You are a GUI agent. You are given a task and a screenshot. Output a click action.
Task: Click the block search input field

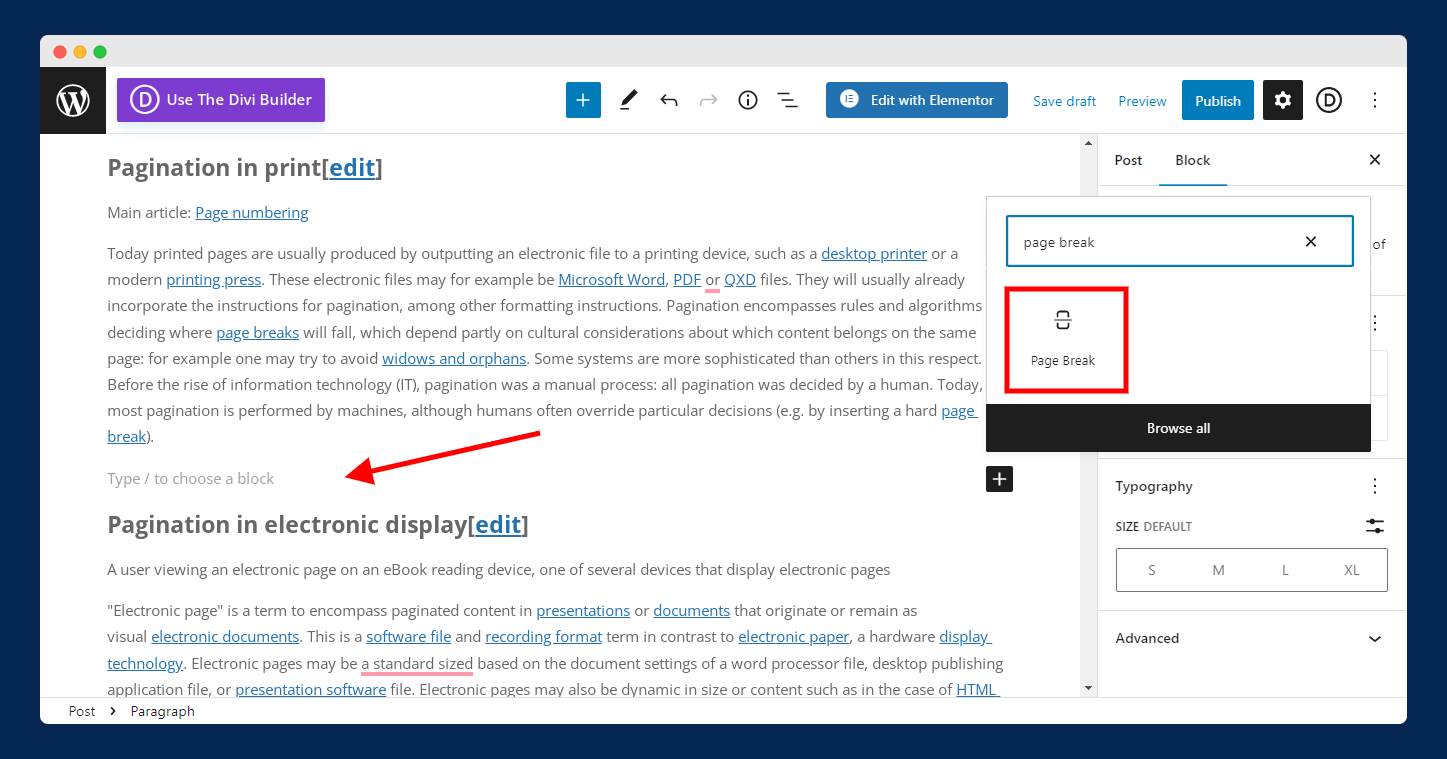coord(1180,242)
